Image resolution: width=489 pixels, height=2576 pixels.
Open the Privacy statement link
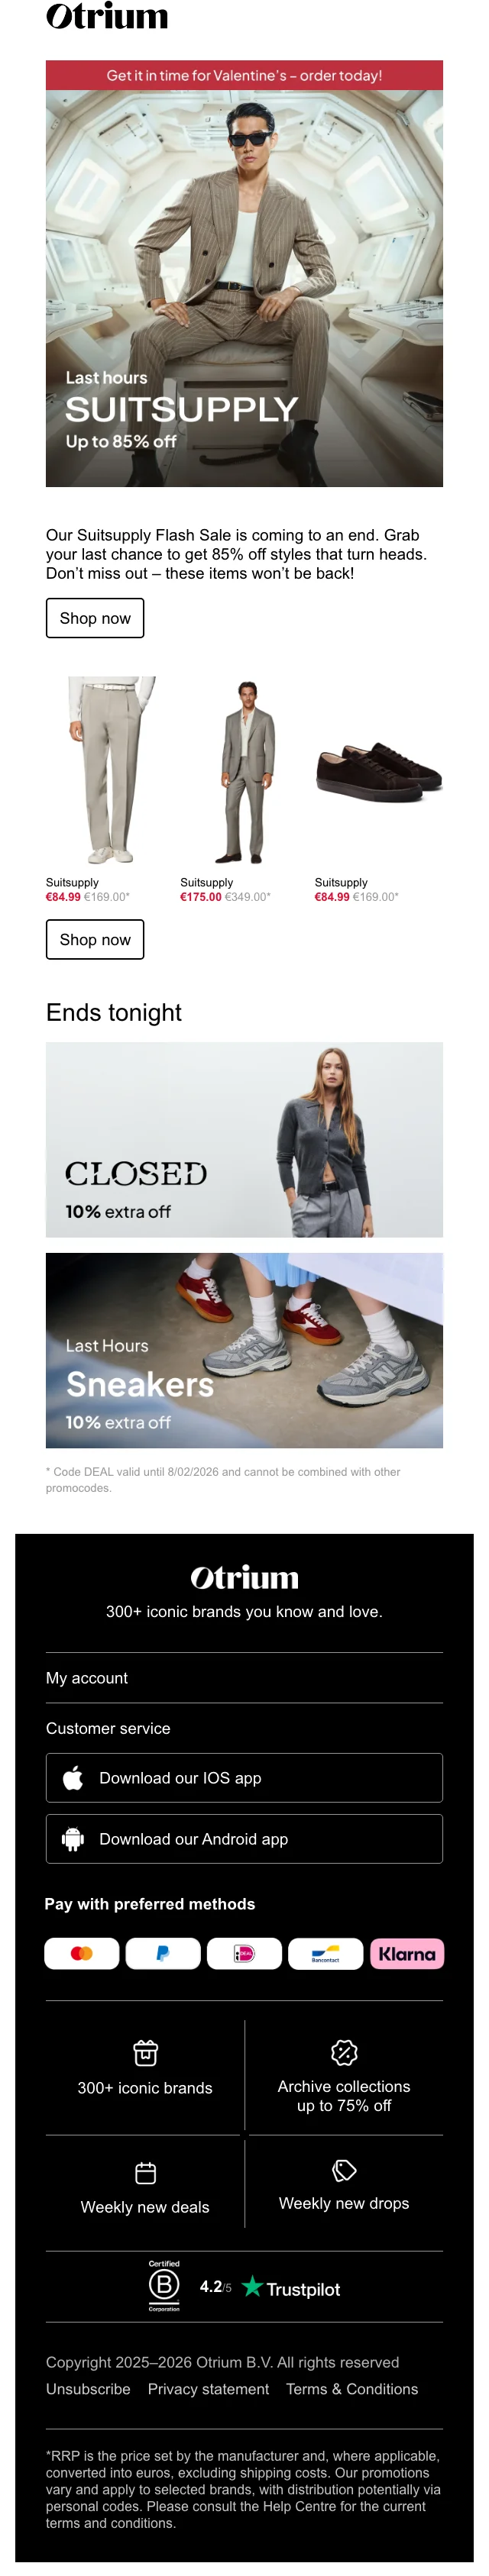tap(208, 2388)
